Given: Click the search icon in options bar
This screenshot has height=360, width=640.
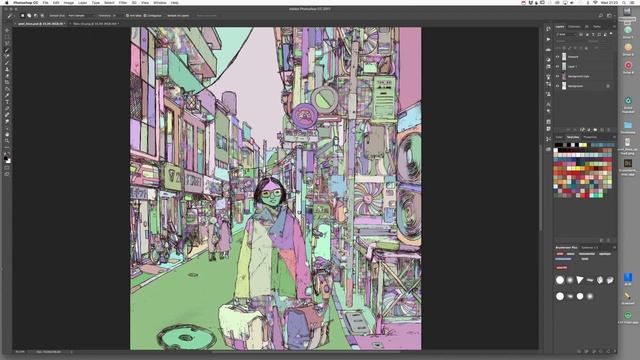Looking at the screenshot, I should (601, 16).
